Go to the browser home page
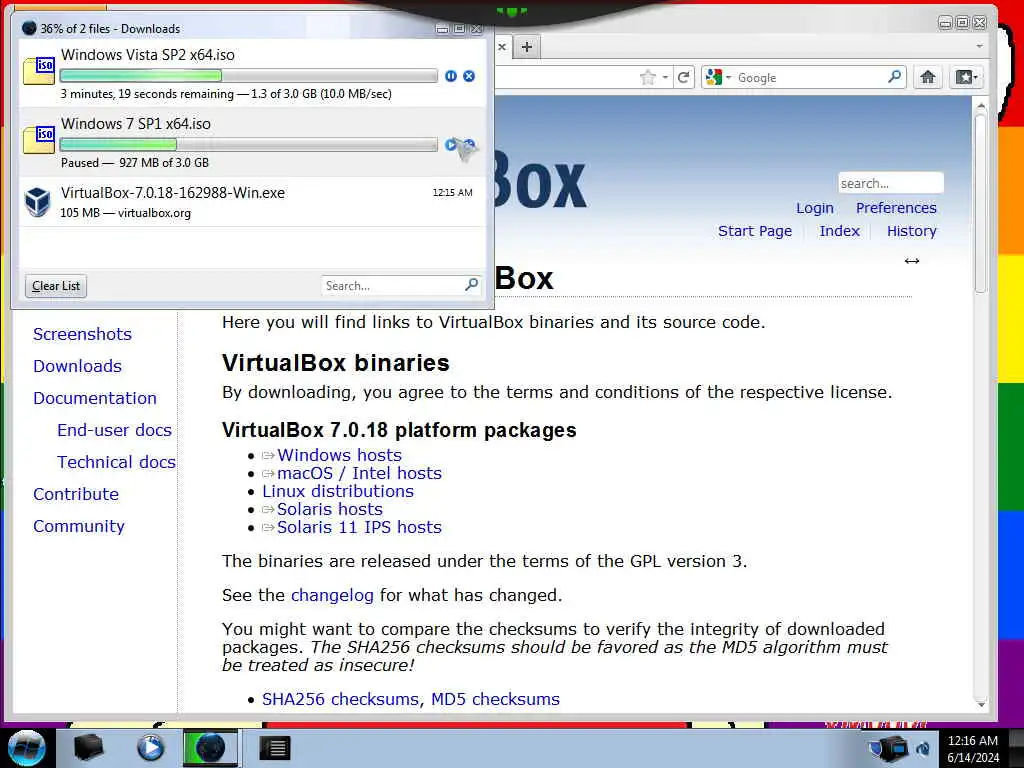Screen dimensions: 1024x768 click(927, 77)
